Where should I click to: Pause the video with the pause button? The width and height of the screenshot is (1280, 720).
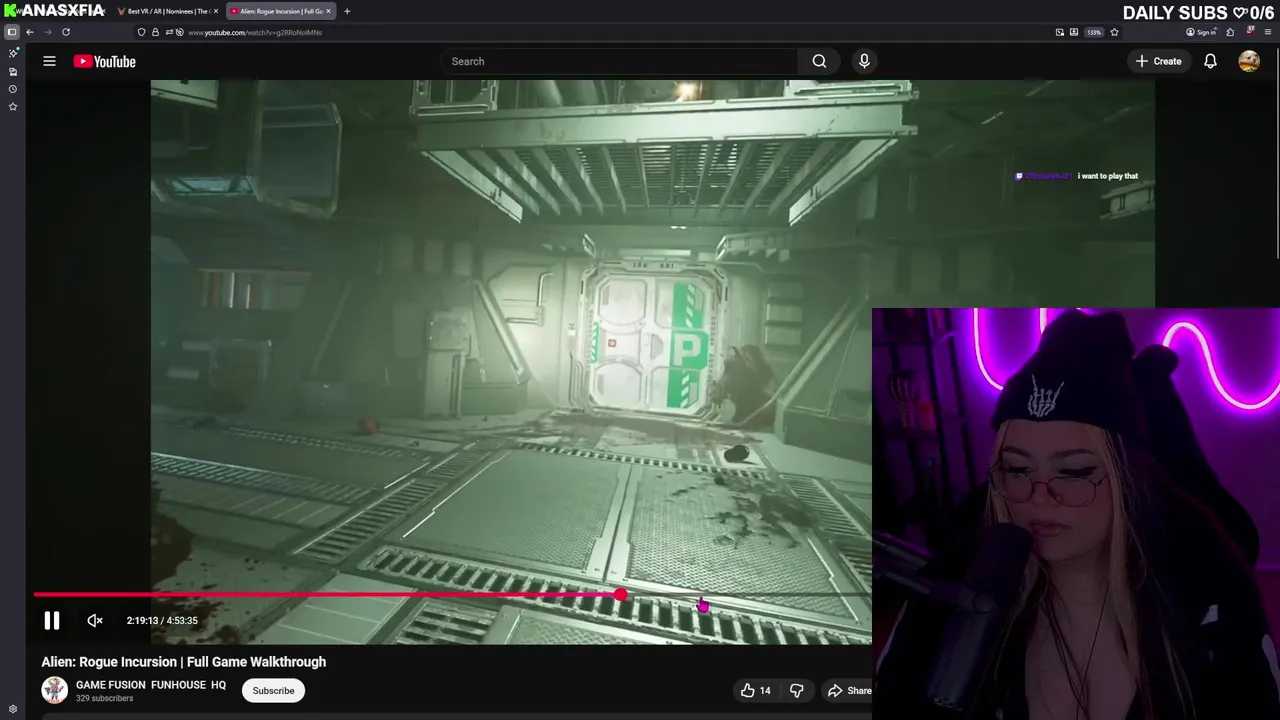(x=52, y=620)
